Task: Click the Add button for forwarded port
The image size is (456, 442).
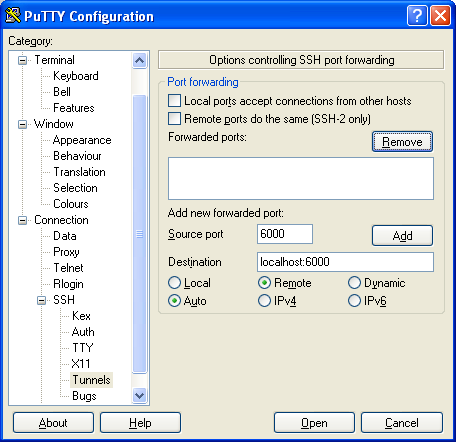Action: point(402,236)
